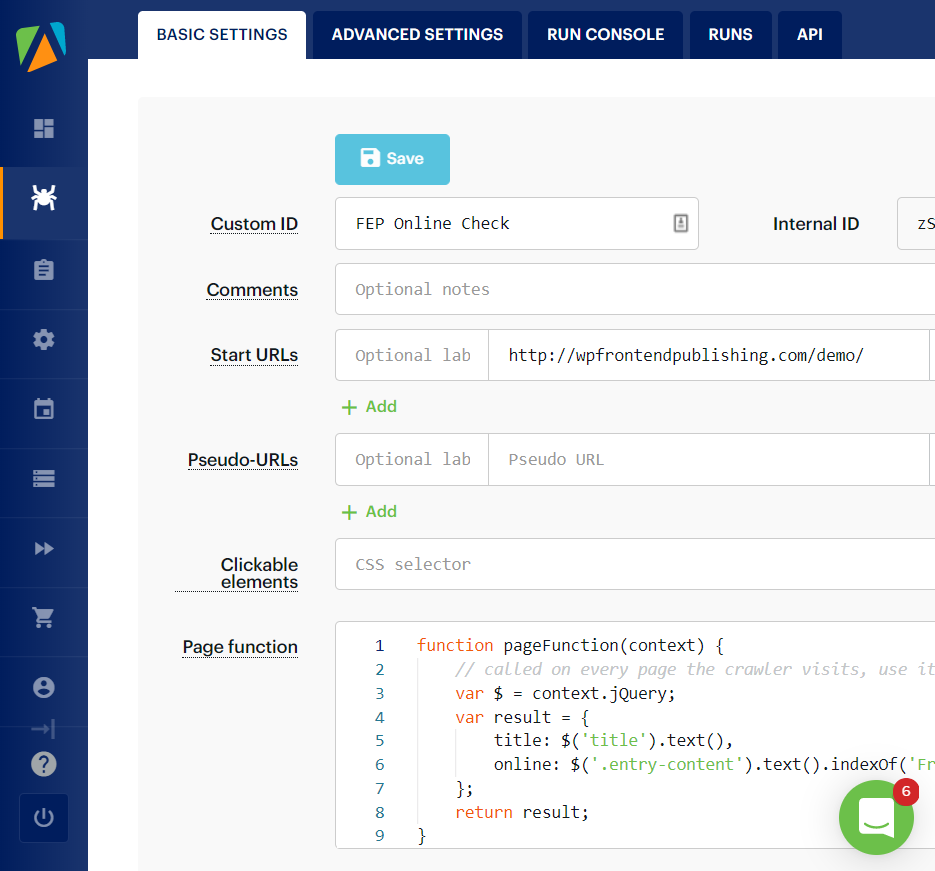Open the storage list icon in sidebar
Screen dimensions: 935x871
pos(44,479)
